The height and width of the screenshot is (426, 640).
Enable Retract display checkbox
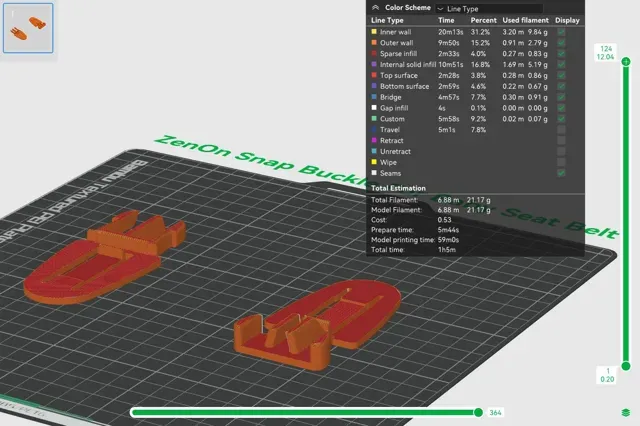click(x=561, y=140)
